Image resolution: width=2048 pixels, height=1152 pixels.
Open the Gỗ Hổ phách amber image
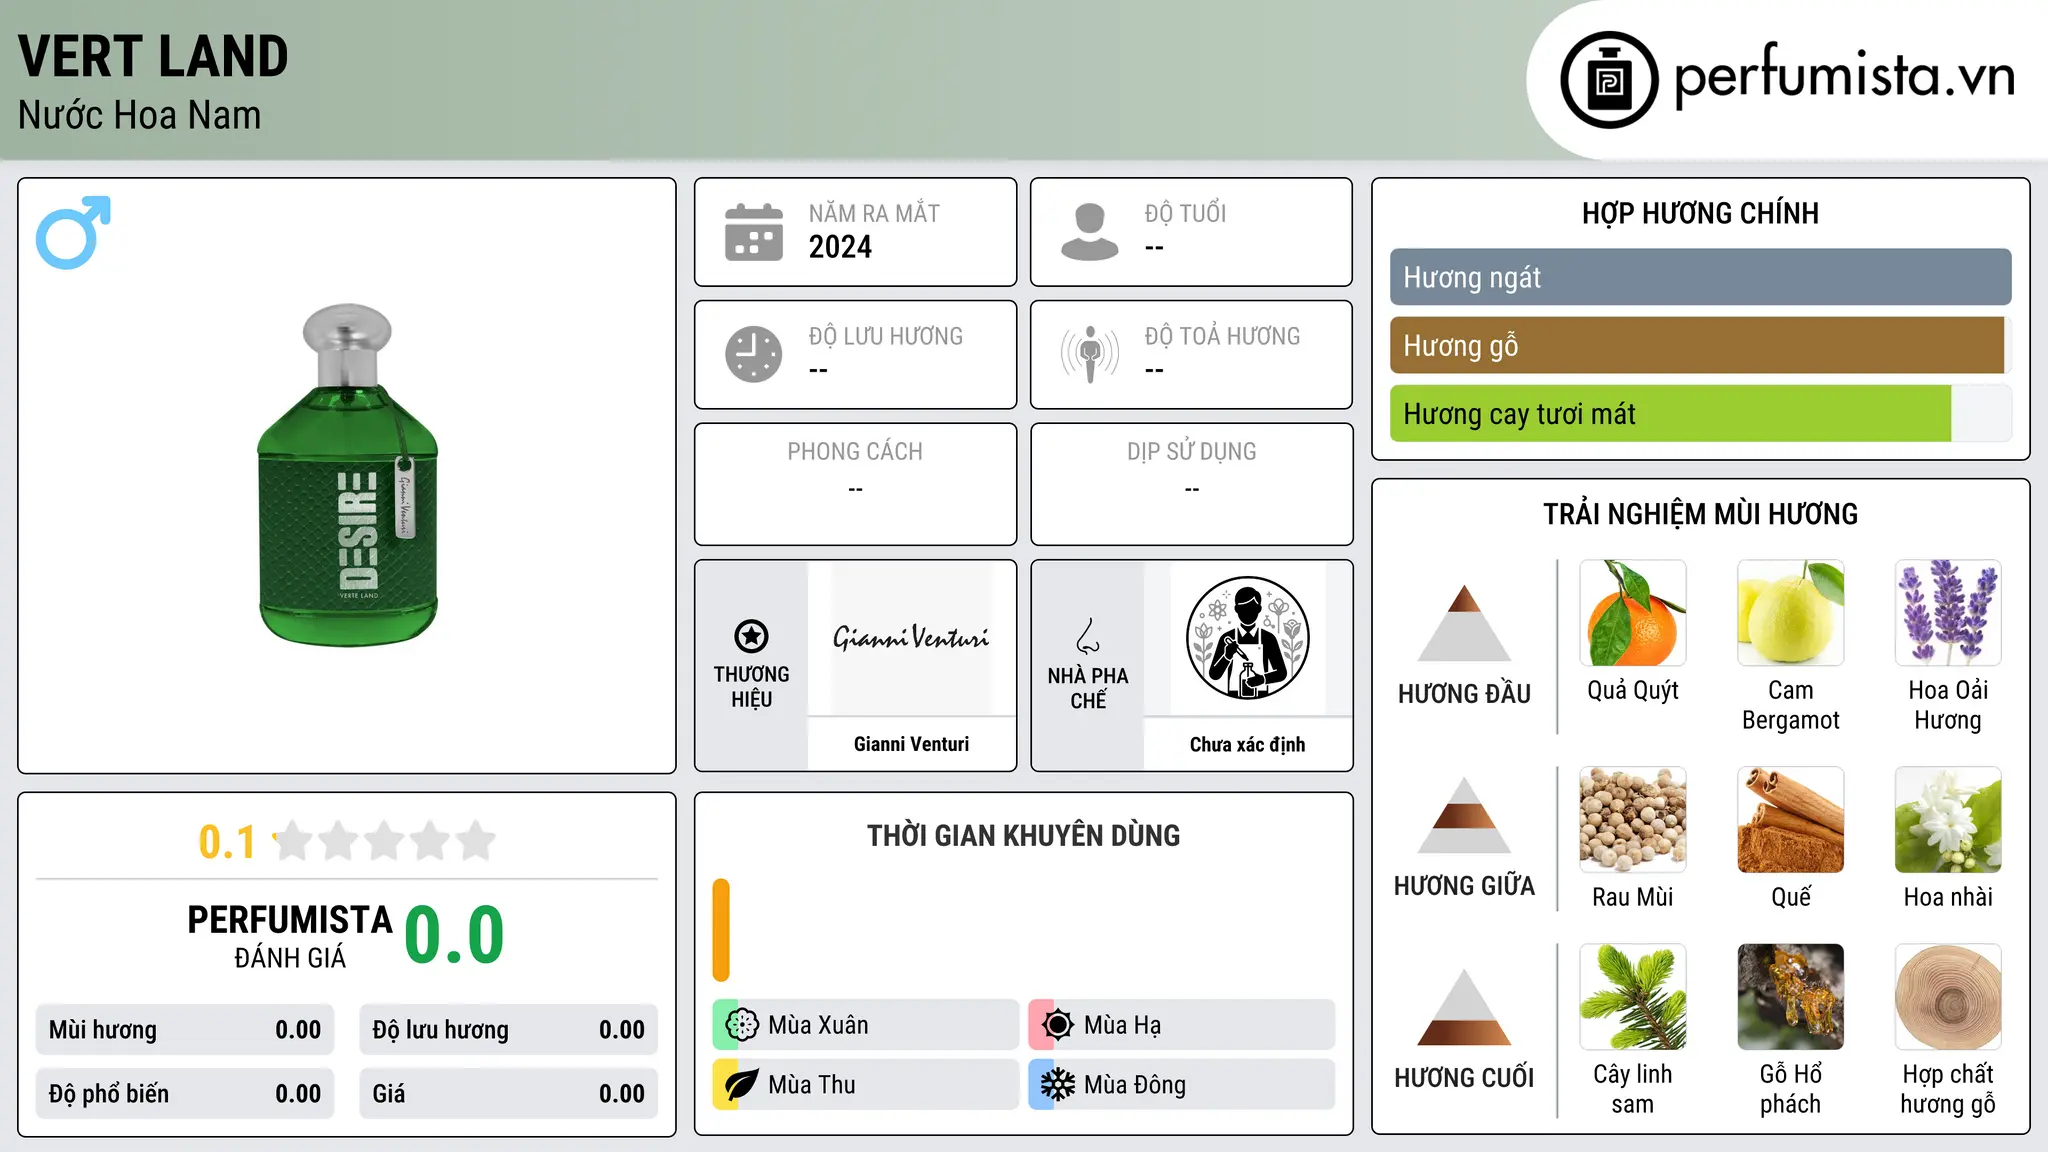click(1790, 997)
